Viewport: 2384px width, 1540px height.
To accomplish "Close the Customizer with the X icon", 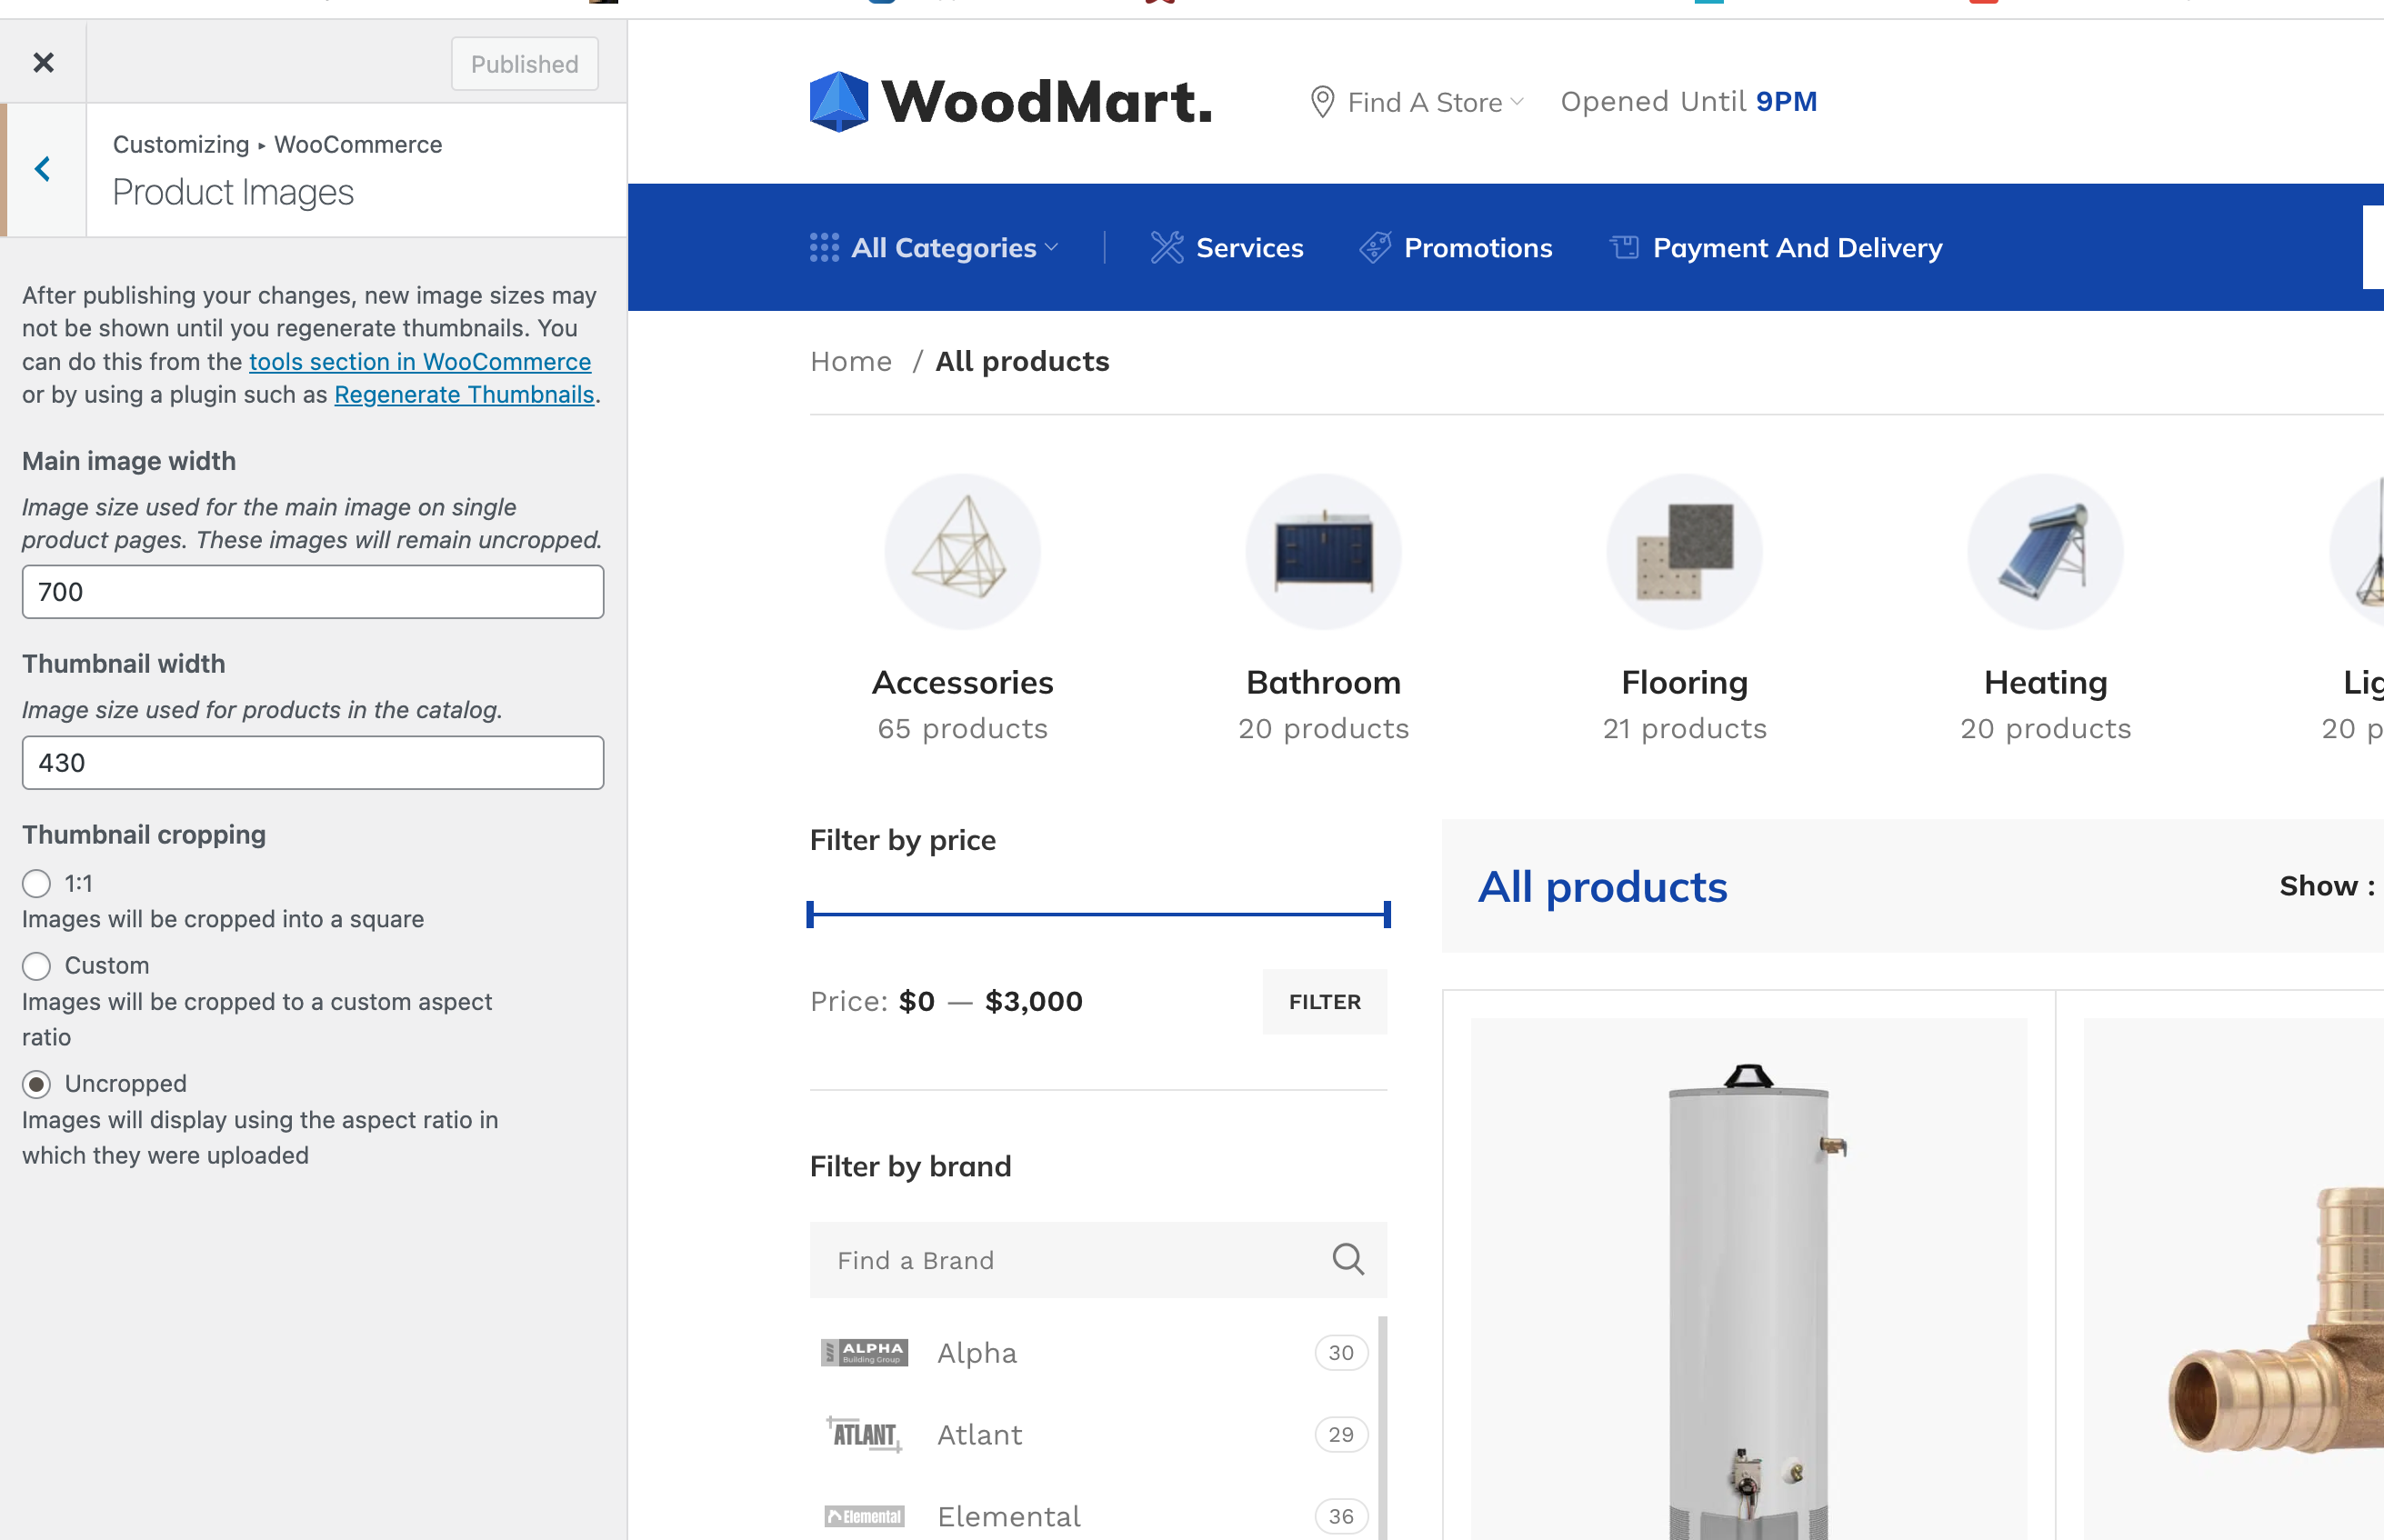I will point(43,63).
